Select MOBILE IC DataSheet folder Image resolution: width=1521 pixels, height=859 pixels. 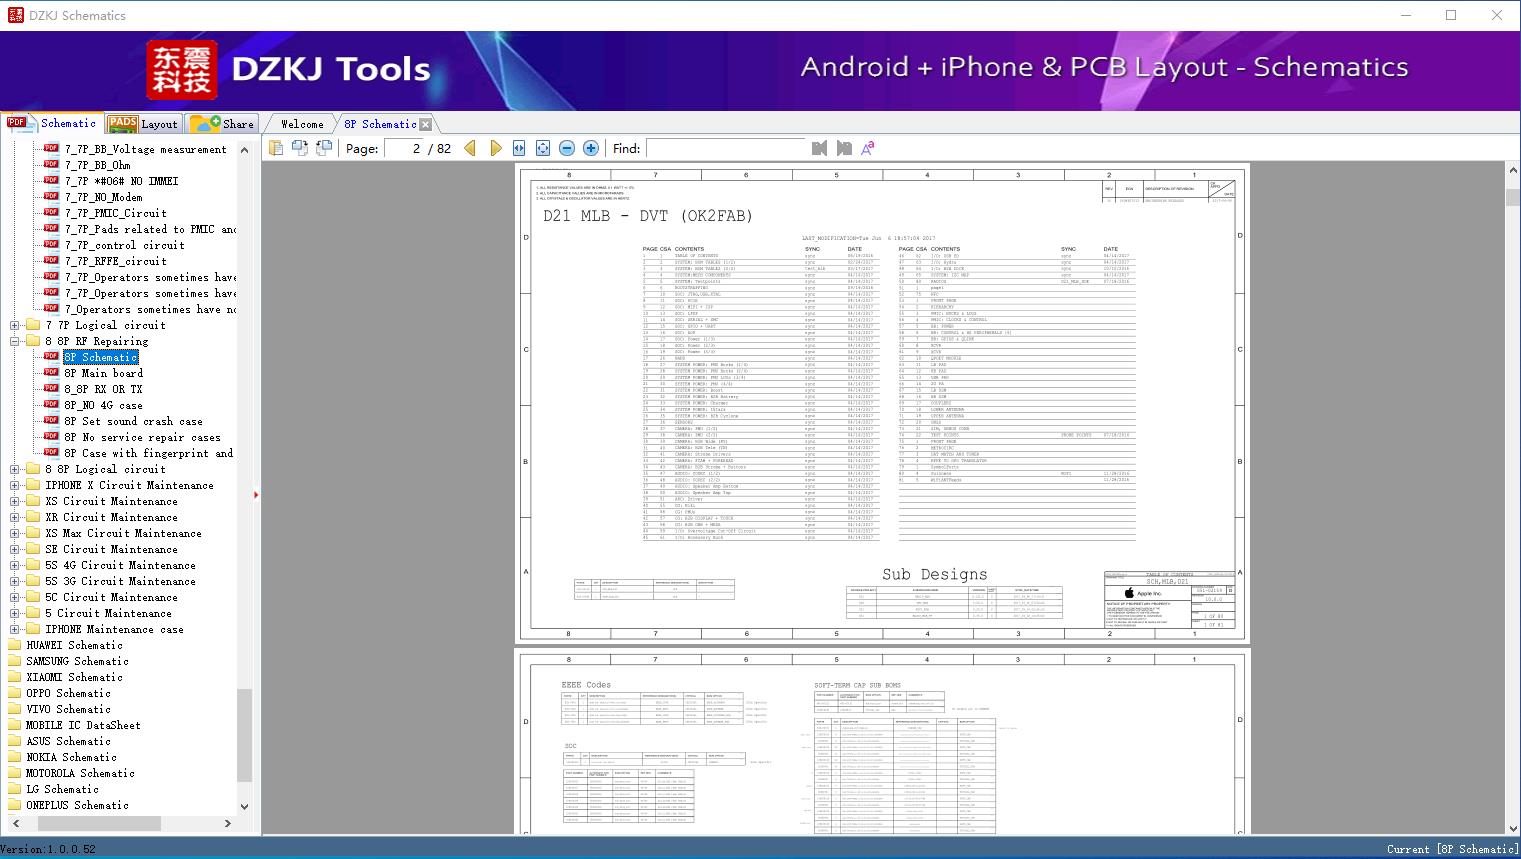pyautogui.click(x=84, y=725)
